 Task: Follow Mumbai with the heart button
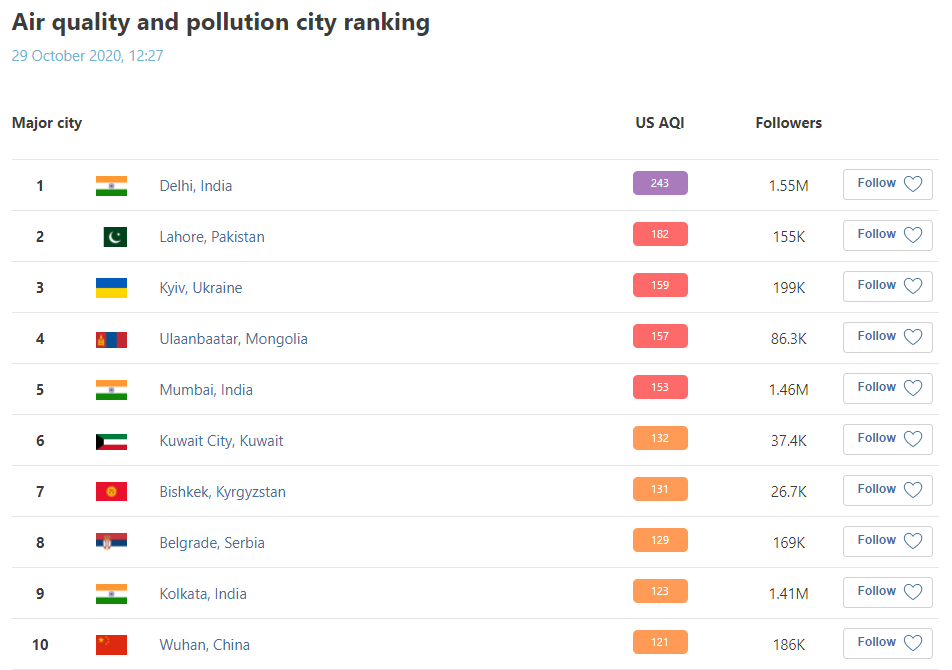(888, 388)
